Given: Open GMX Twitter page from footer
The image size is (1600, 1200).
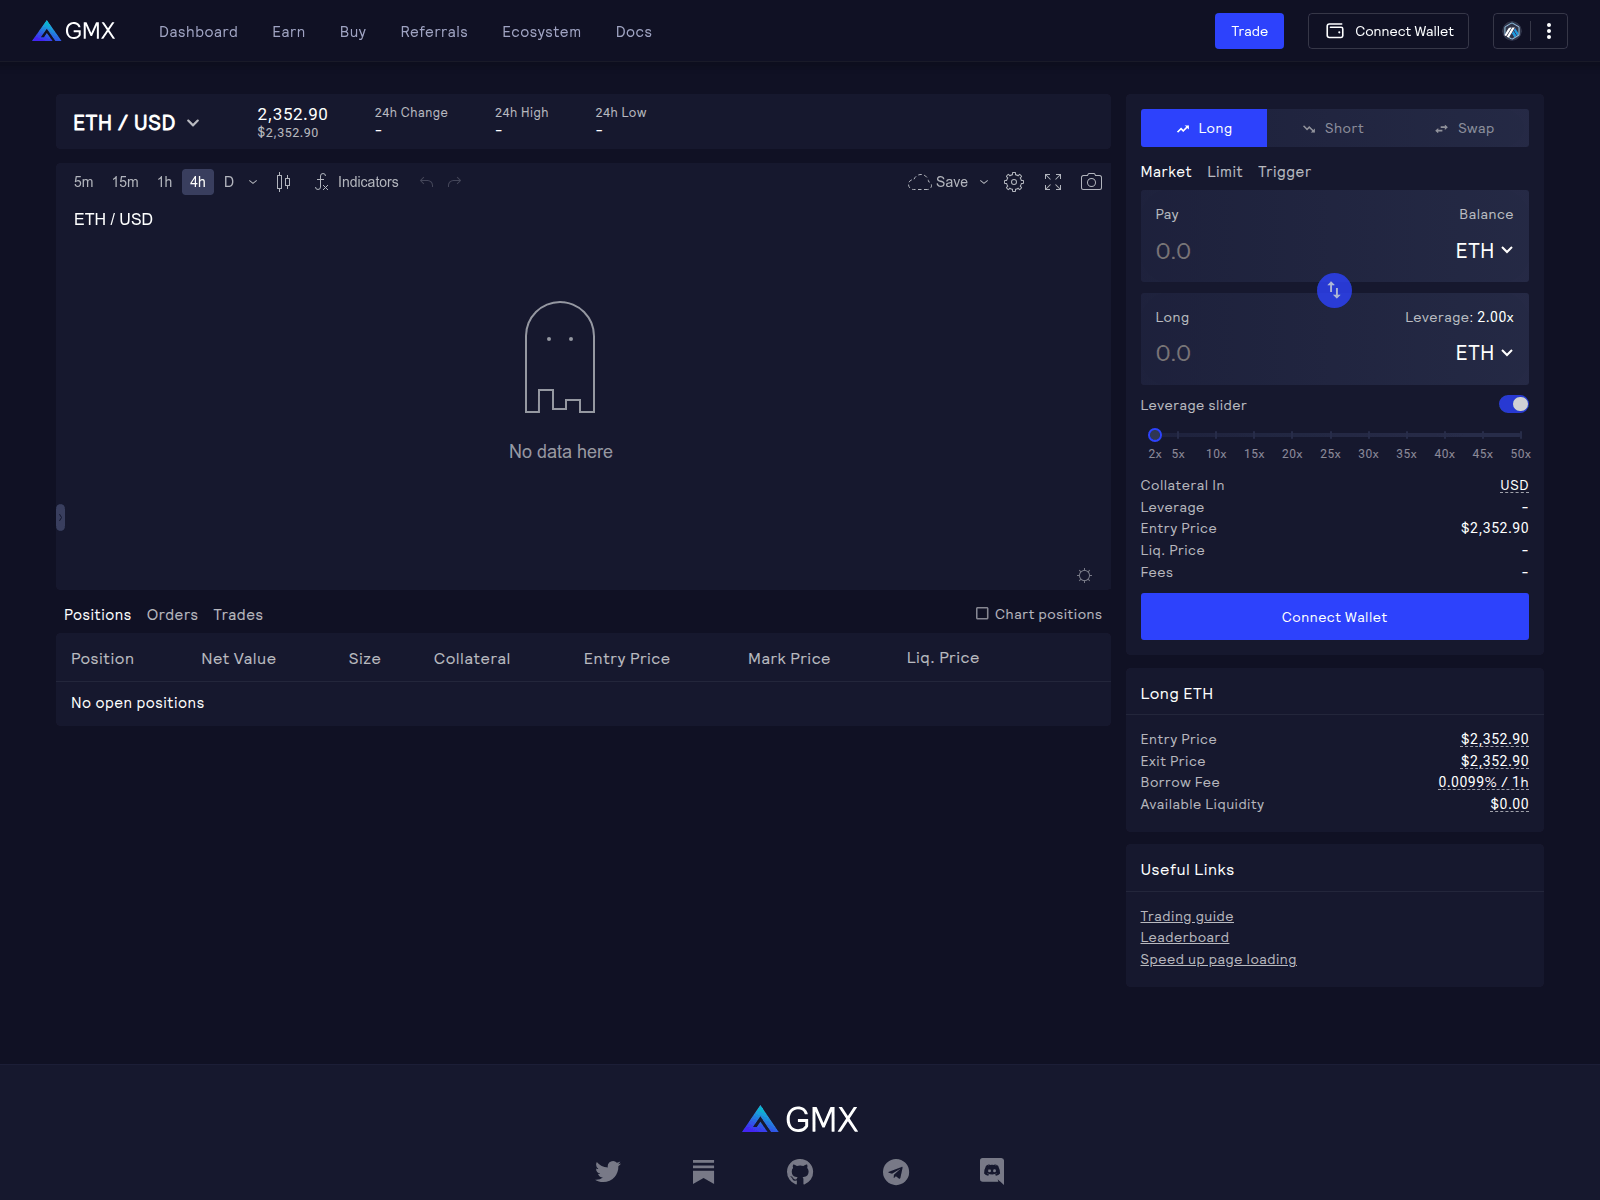Looking at the screenshot, I should (608, 1171).
